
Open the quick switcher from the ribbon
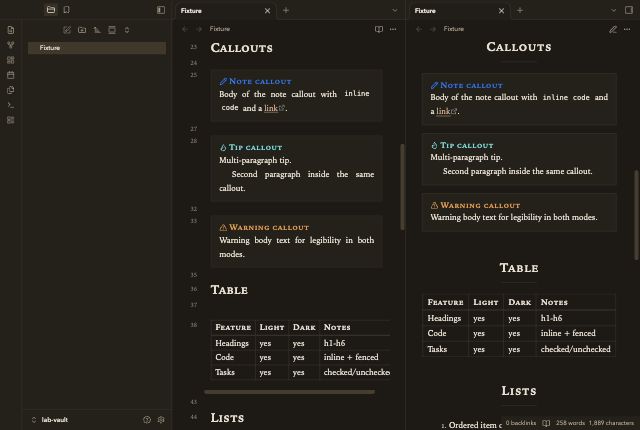[11, 30]
